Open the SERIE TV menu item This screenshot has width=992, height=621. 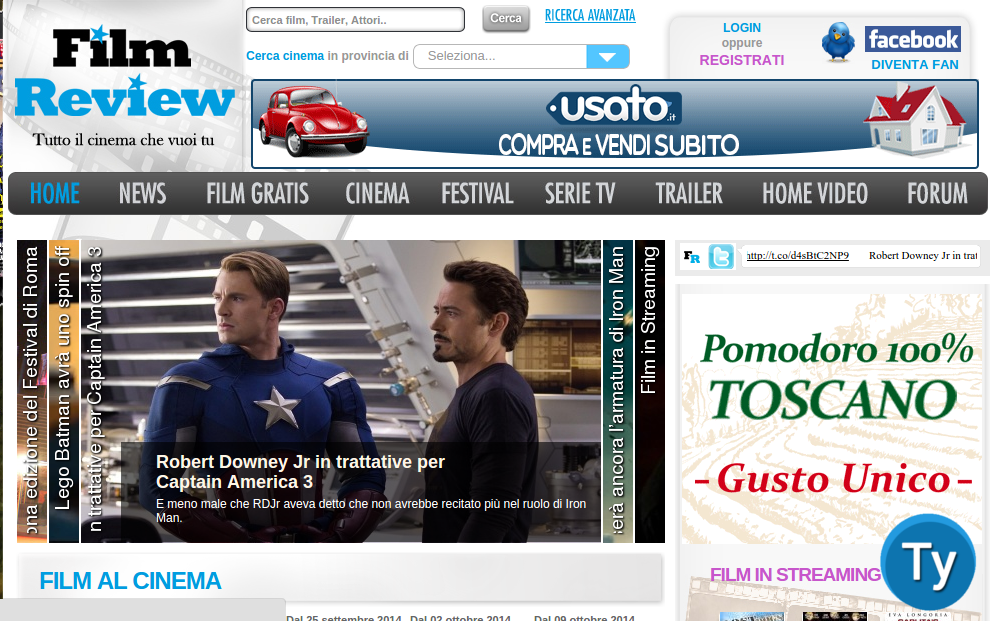pyautogui.click(x=580, y=194)
